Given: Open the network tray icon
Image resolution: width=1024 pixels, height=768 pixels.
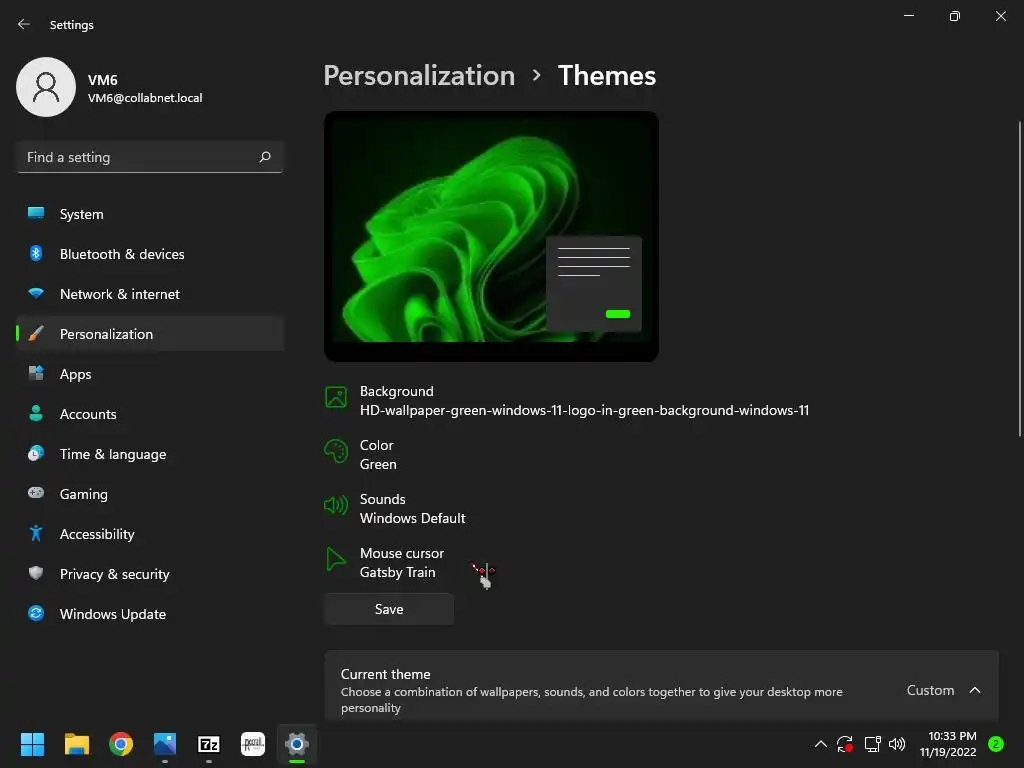Looking at the screenshot, I should tap(872, 744).
